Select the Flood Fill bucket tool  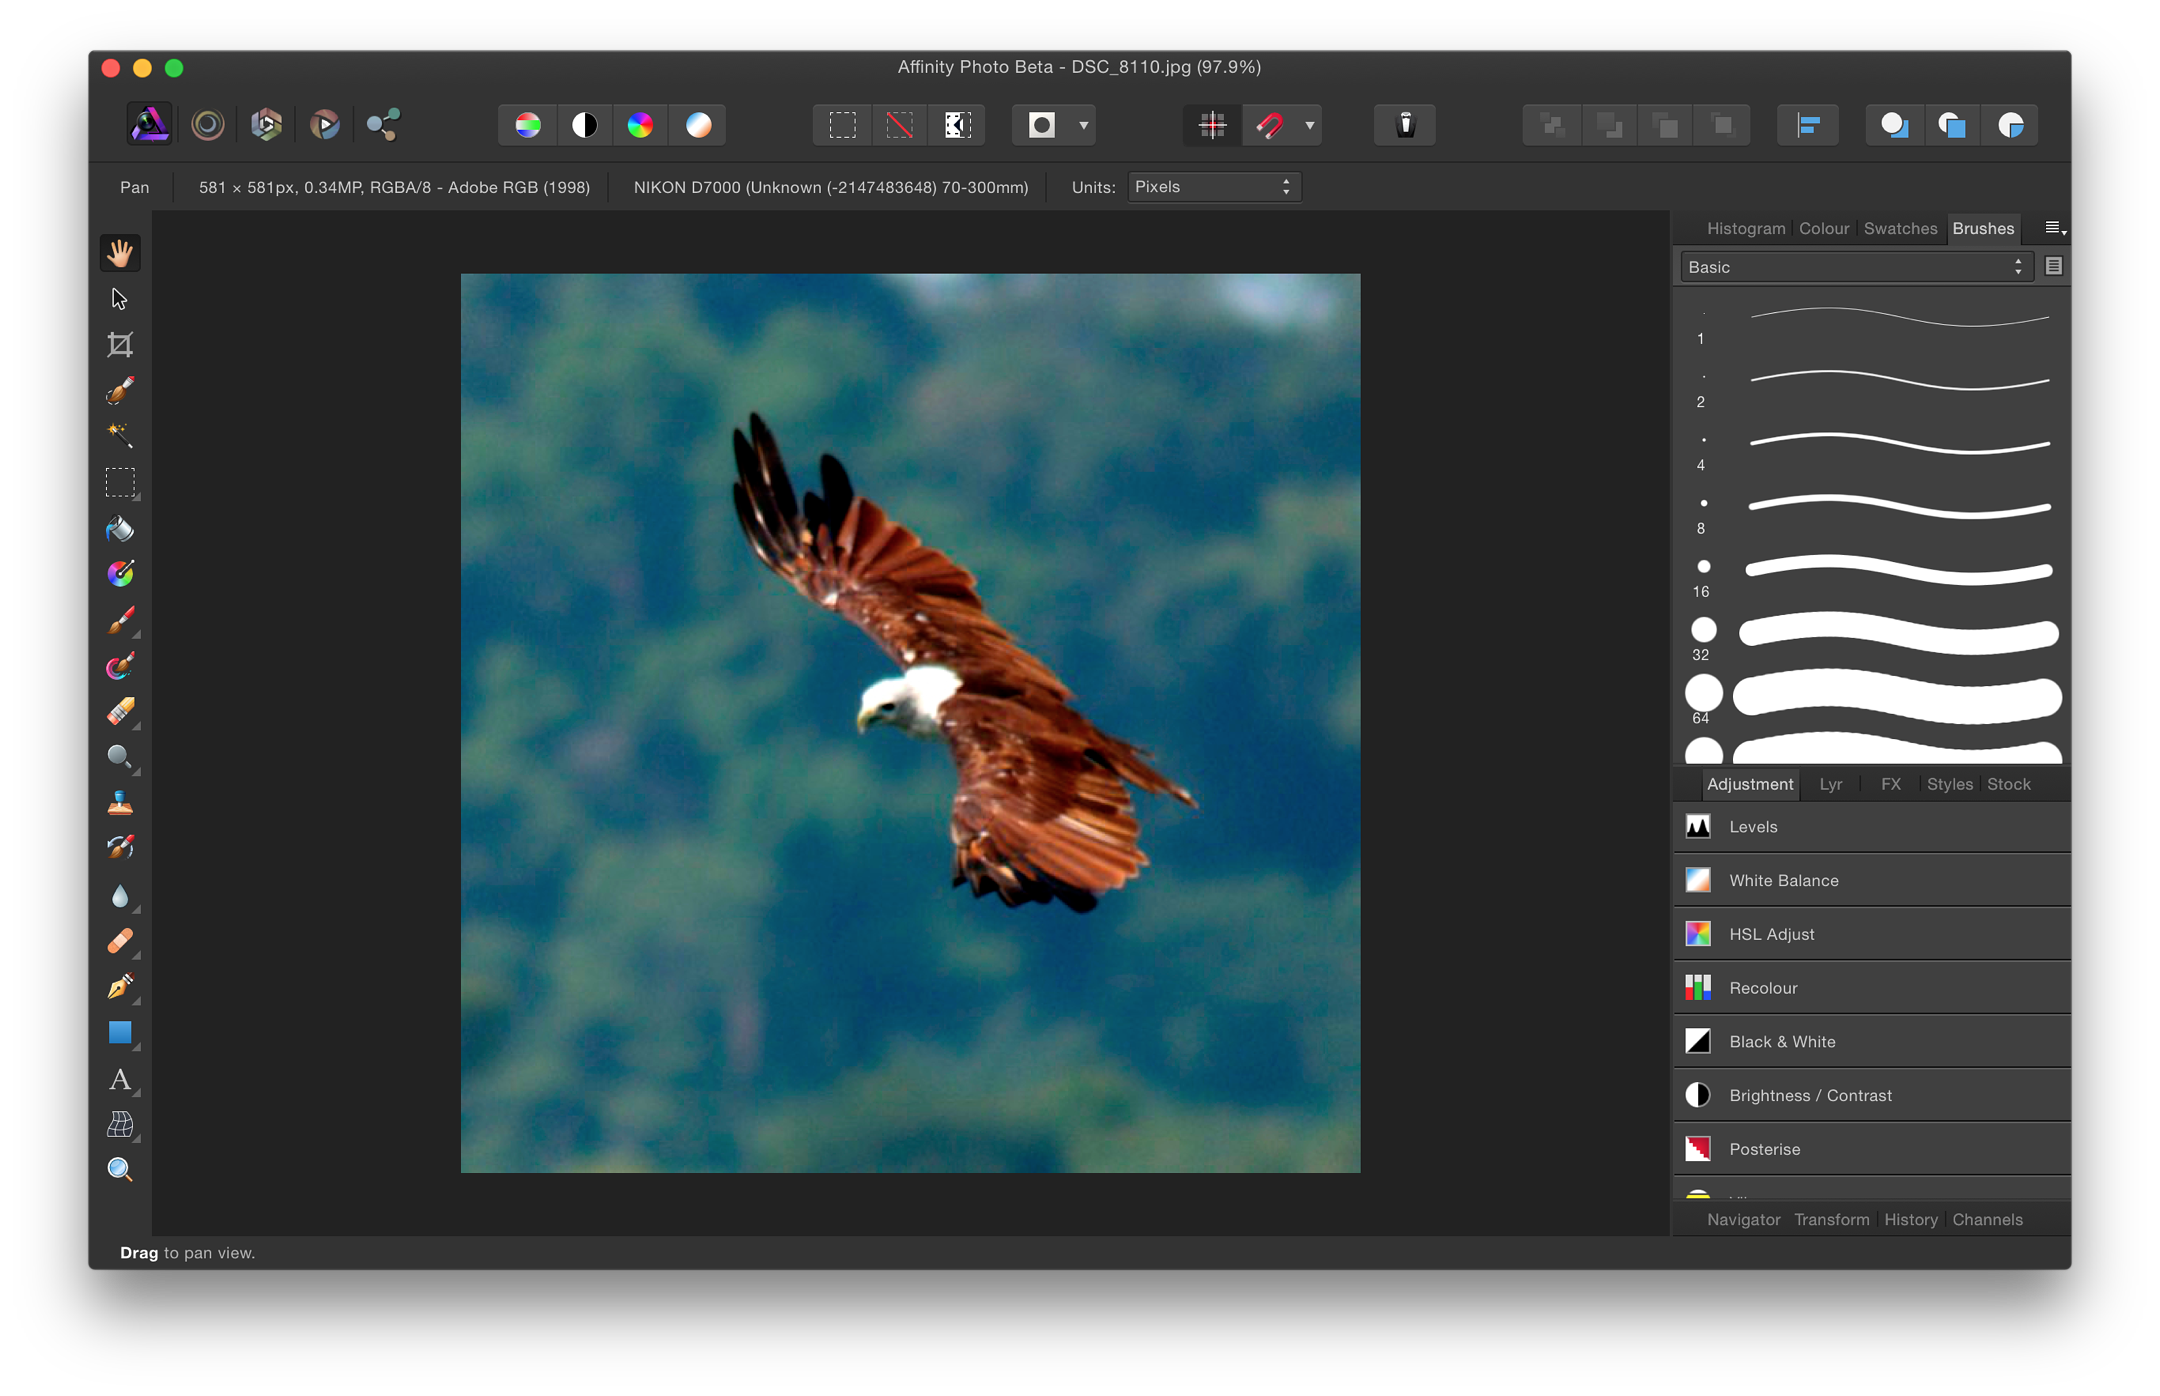(120, 529)
